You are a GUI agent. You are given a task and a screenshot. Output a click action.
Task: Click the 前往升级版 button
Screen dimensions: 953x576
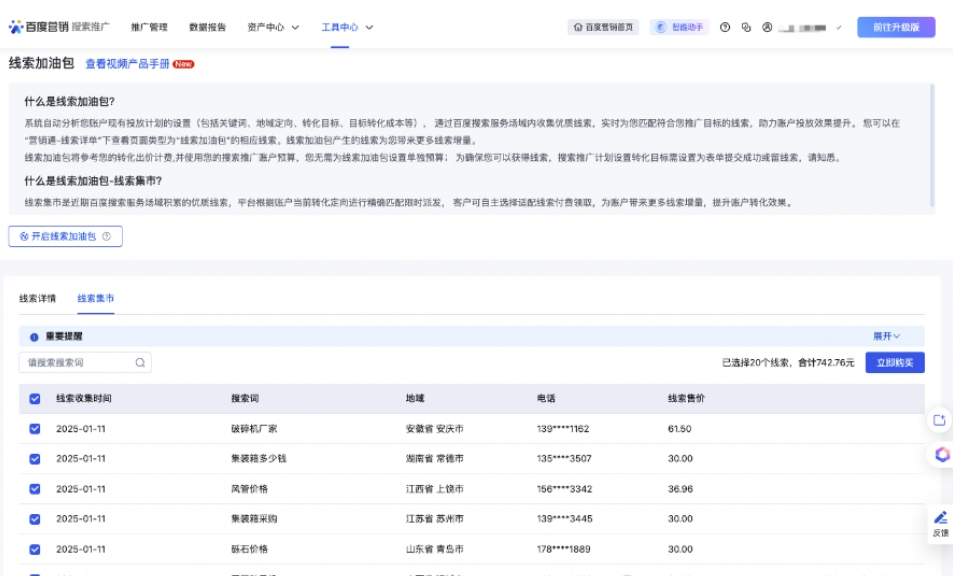click(x=896, y=27)
